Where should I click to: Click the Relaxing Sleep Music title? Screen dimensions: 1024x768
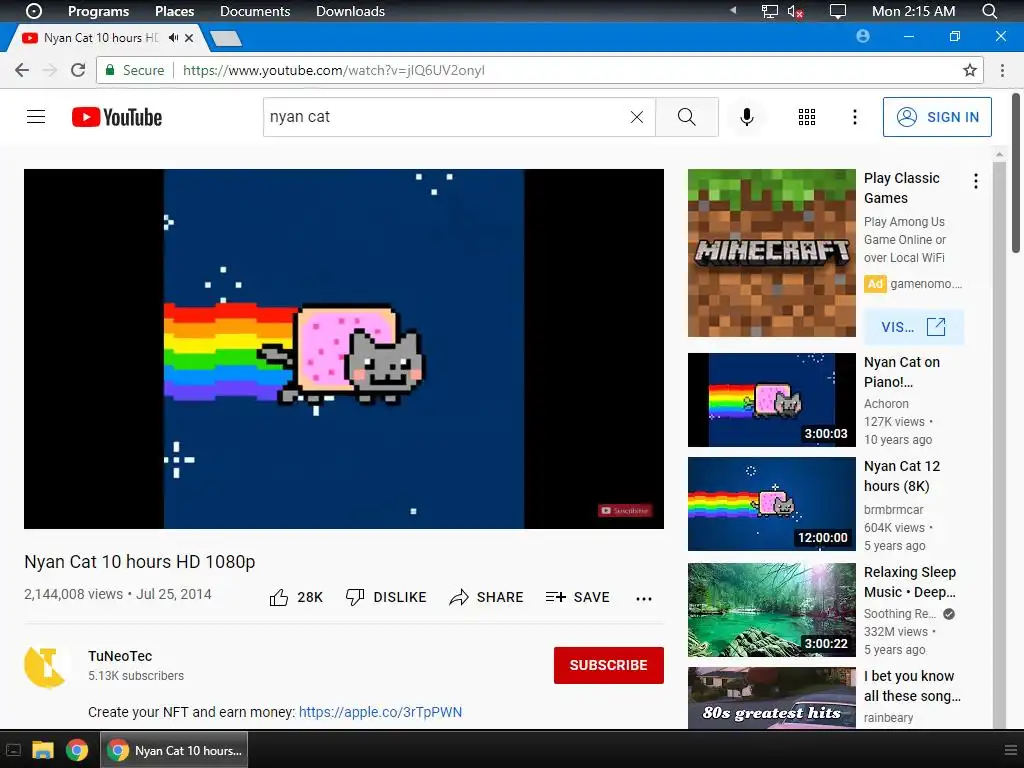click(x=910, y=582)
